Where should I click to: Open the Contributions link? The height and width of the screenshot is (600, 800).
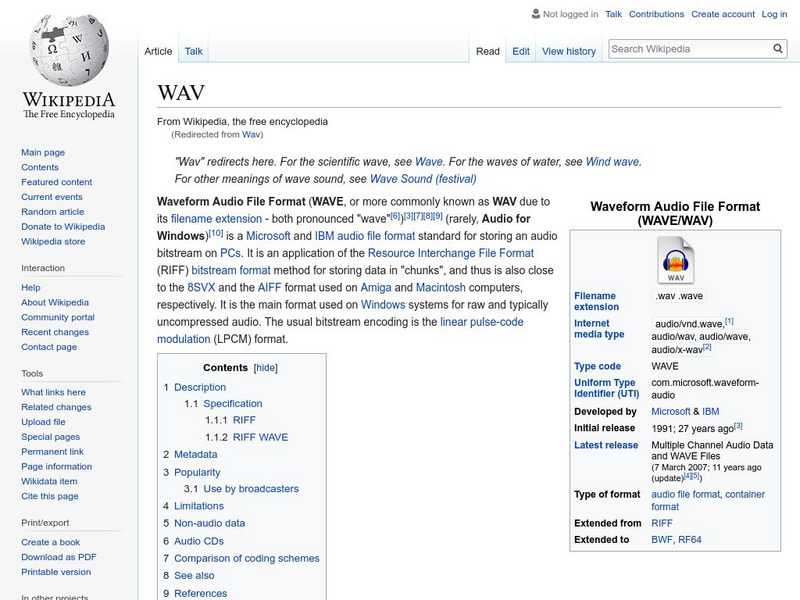[656, 14]
